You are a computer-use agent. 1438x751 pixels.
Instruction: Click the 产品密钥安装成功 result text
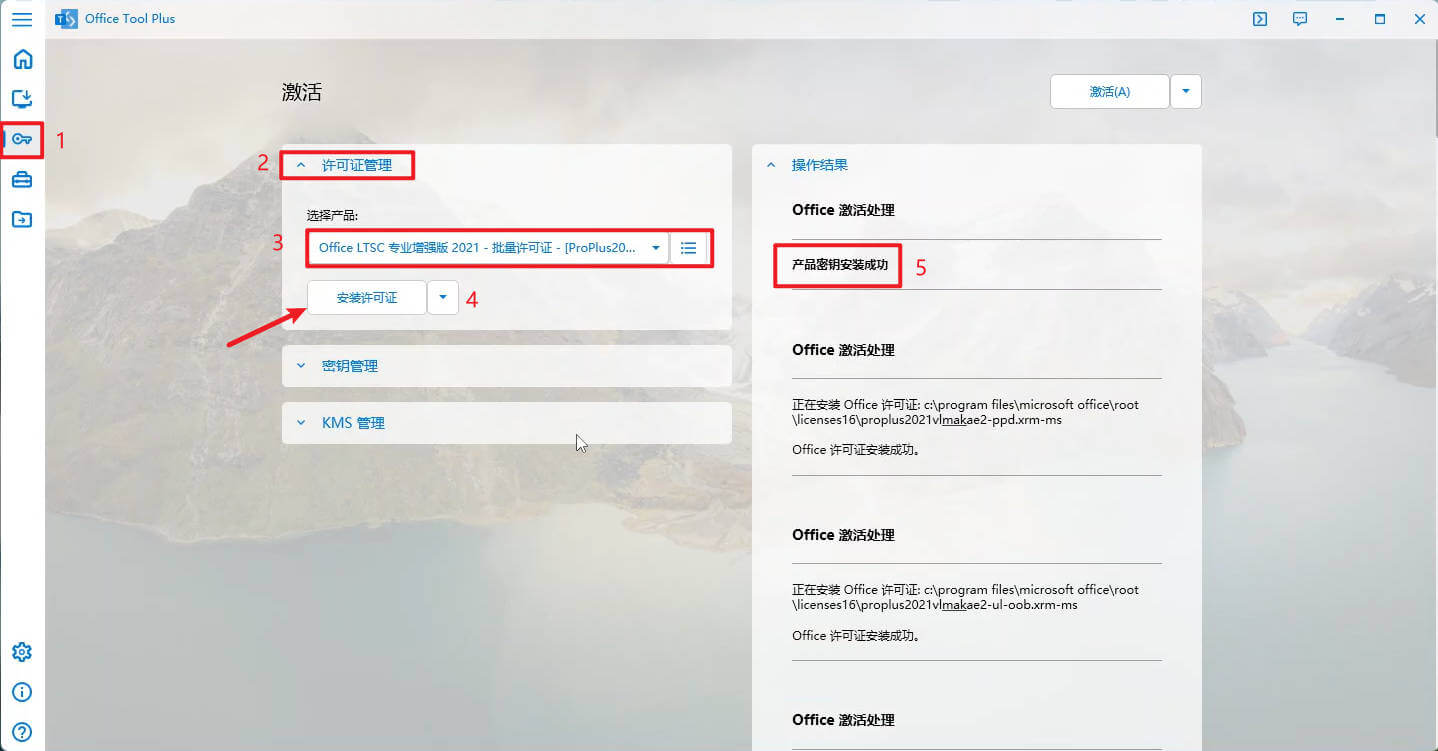click(840, 265)
